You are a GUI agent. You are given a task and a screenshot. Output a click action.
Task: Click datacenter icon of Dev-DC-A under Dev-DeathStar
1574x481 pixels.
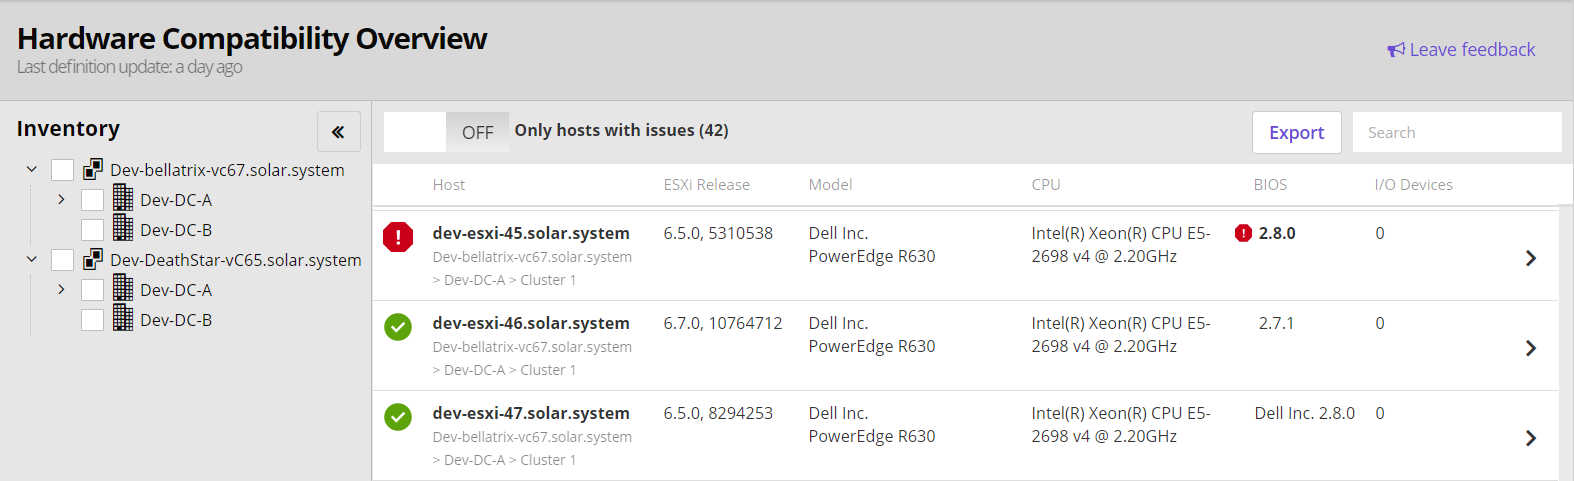click(x=123, y=288)
